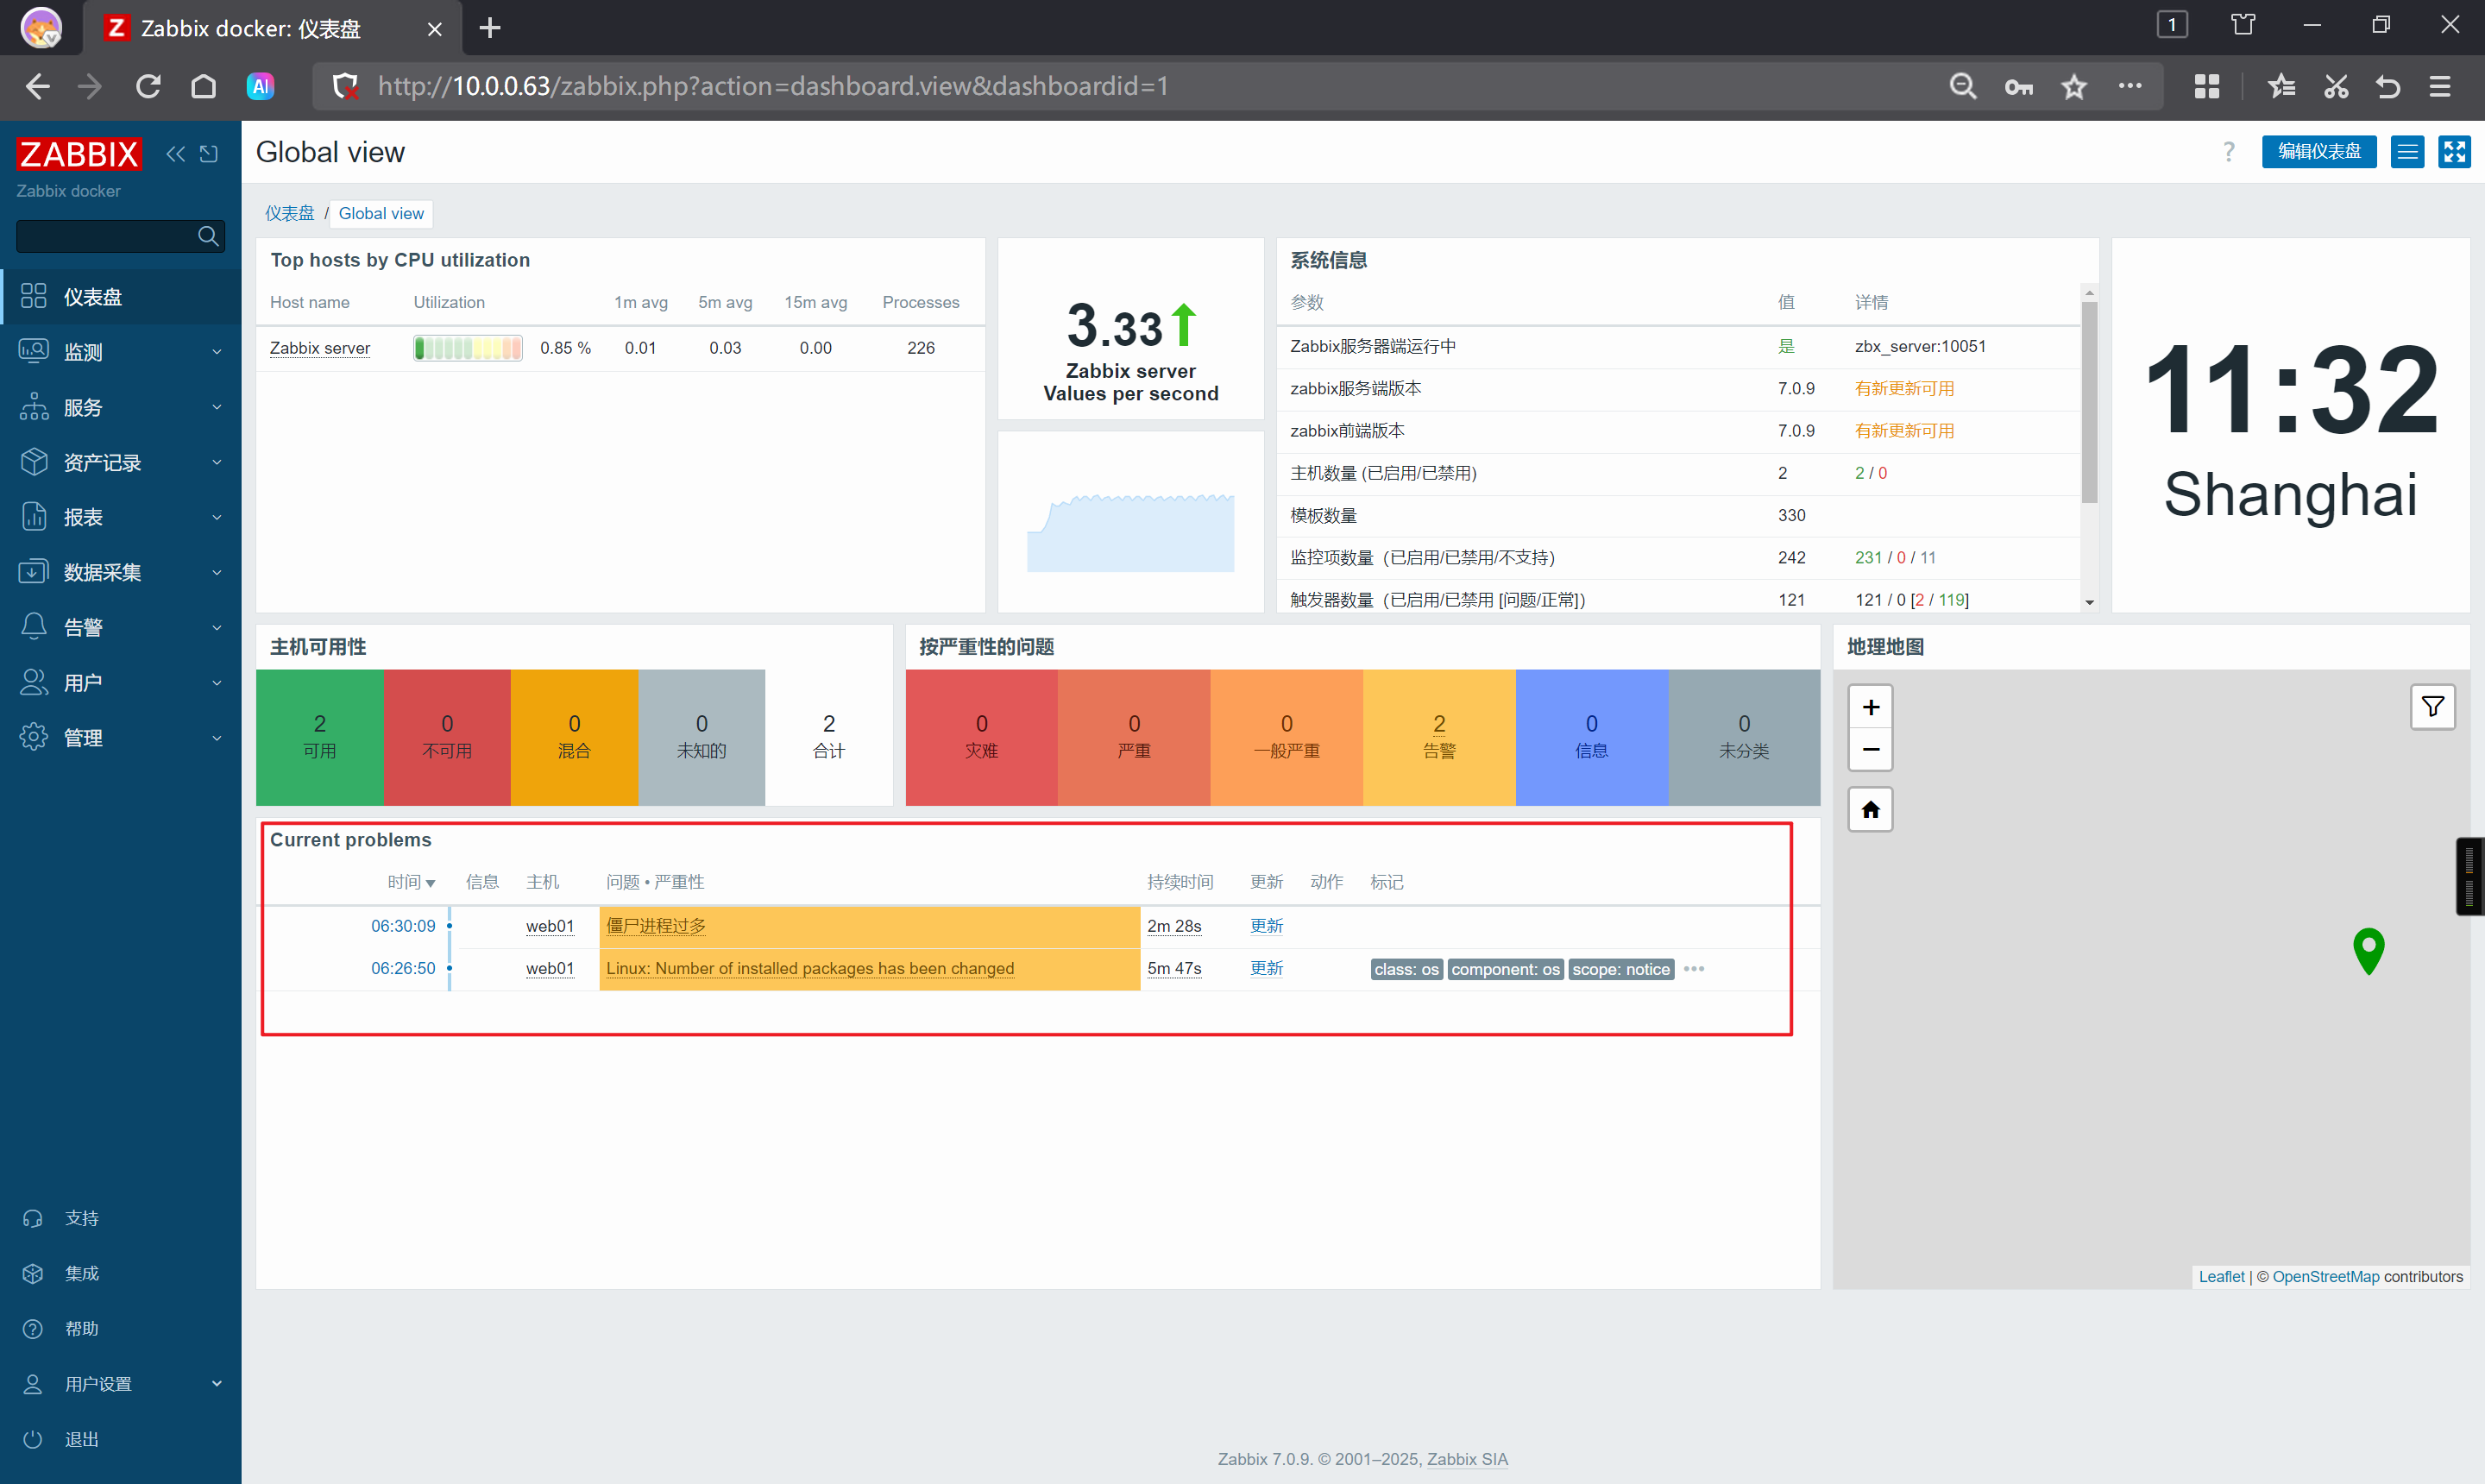The image size is (2485, 1484).
Task: Click the geomap home view icon
Action: click(1870, 809)
